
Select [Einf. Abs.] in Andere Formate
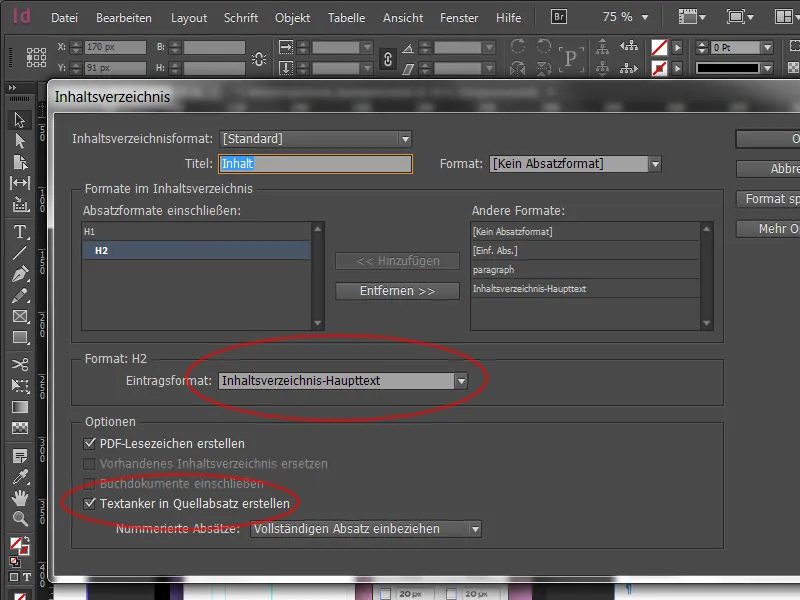coord(585,251)
